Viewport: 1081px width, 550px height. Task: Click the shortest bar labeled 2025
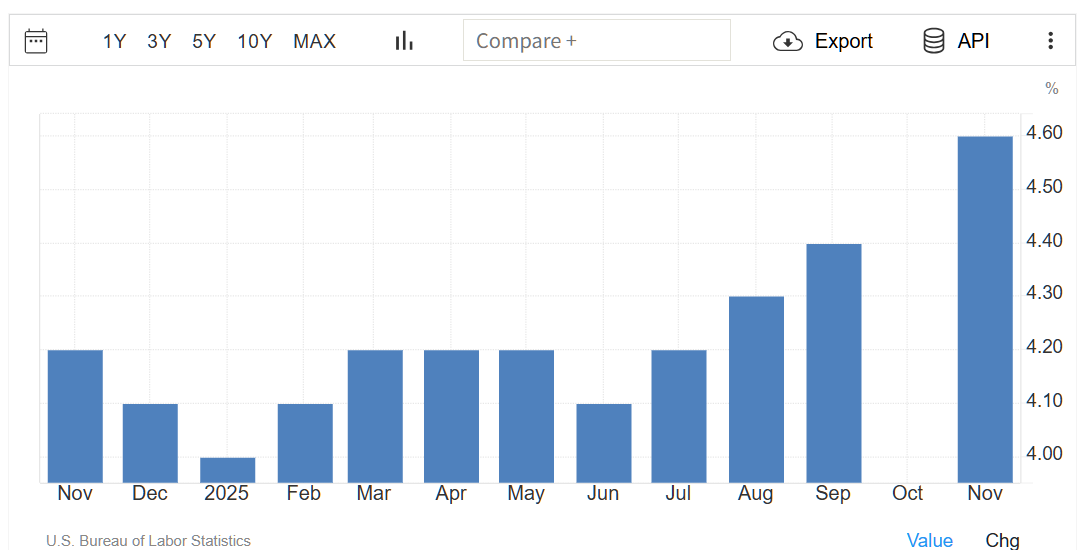coord(227,470)
